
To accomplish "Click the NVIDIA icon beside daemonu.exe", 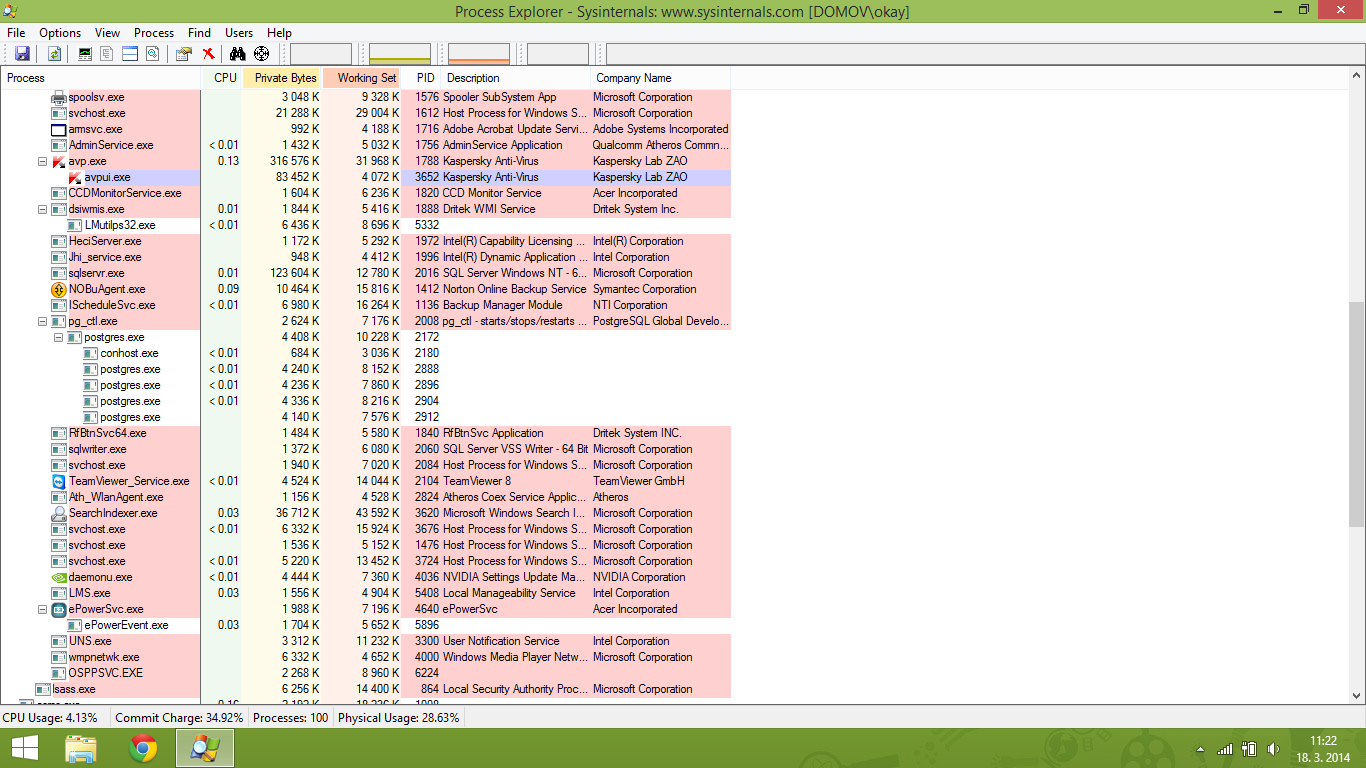I will [x=59, y=577].
